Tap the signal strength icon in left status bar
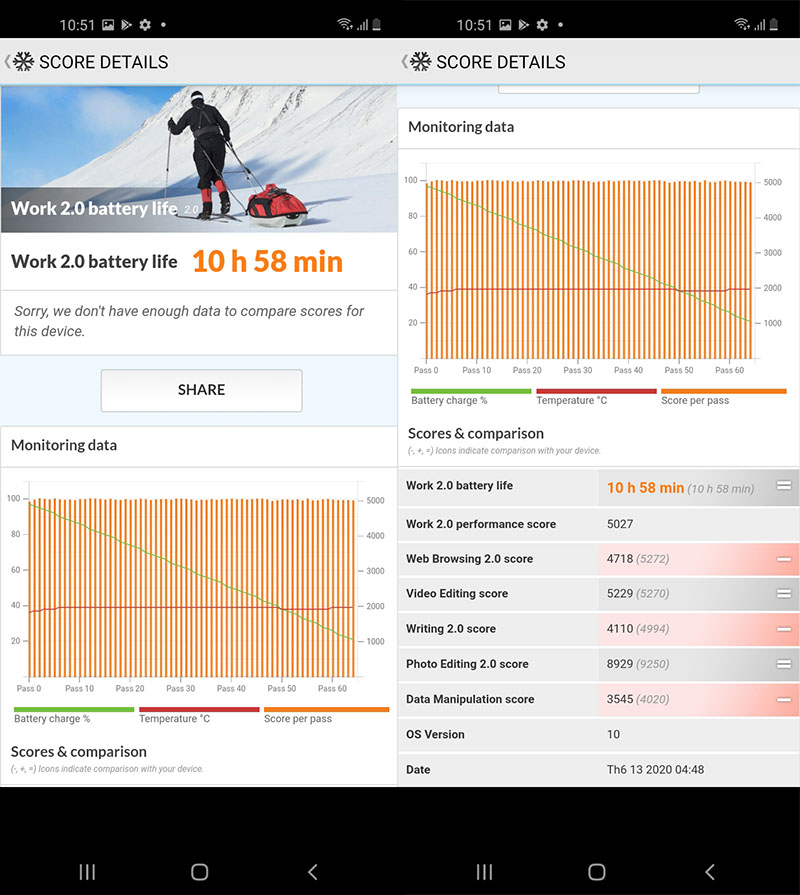800x895 pixels. coord(362,25)
